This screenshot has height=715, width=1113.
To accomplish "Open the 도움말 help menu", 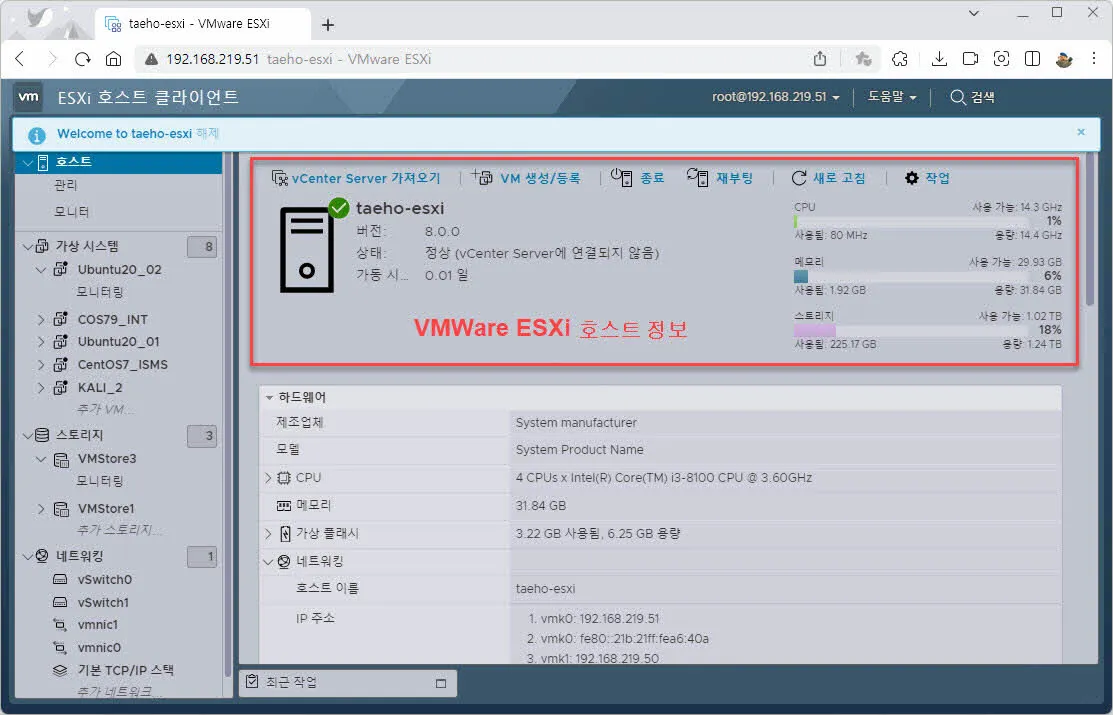I will click(889, 96).
